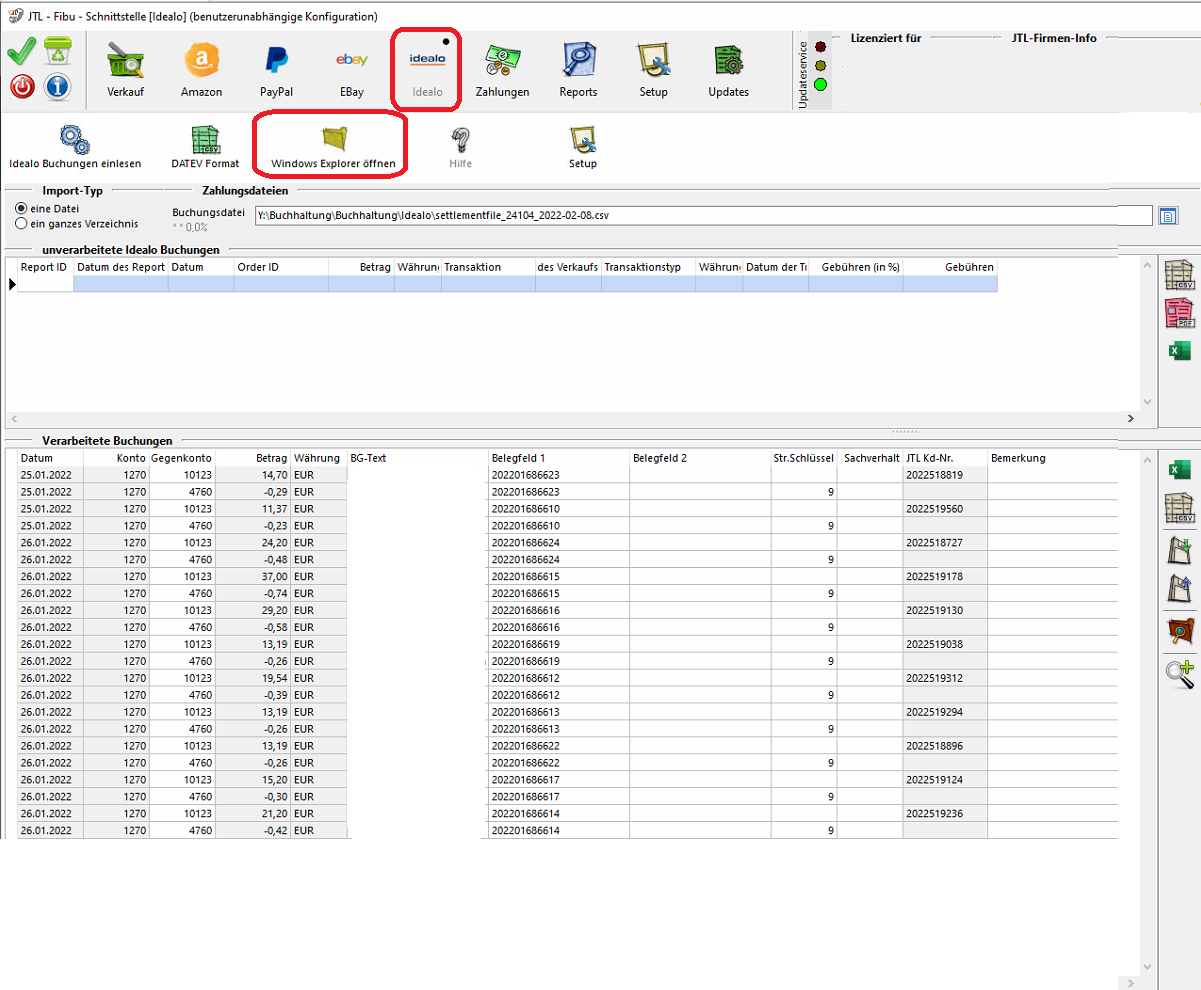Click the Verkauf shopping basket icon

(125, 70)
